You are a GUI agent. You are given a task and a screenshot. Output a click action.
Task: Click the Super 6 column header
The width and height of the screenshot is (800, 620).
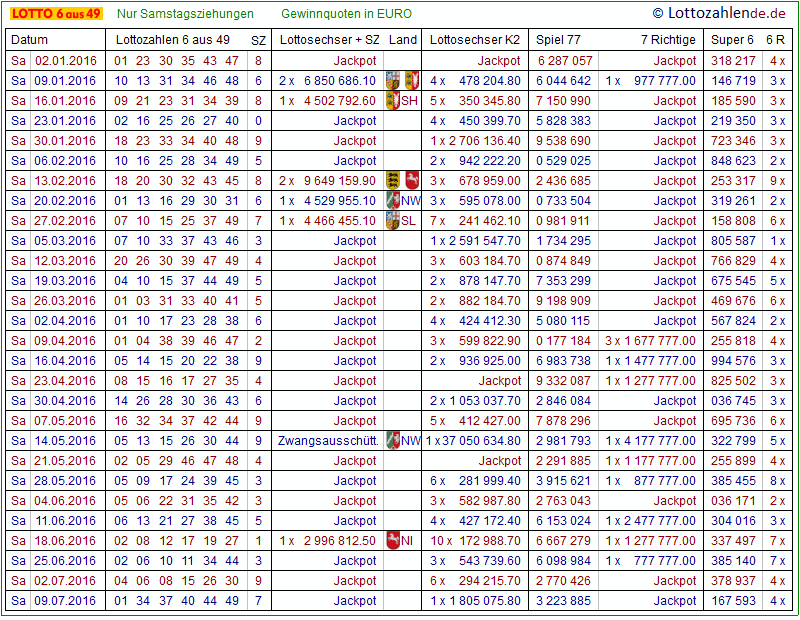[732, 40]
